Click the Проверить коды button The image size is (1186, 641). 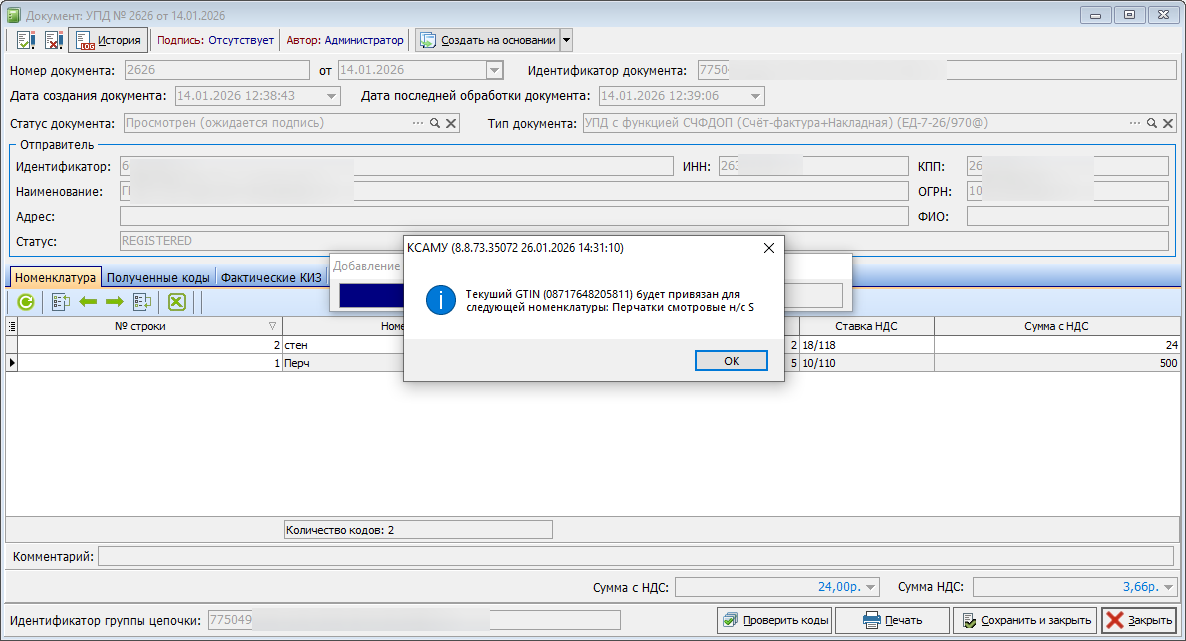point(774,620)
